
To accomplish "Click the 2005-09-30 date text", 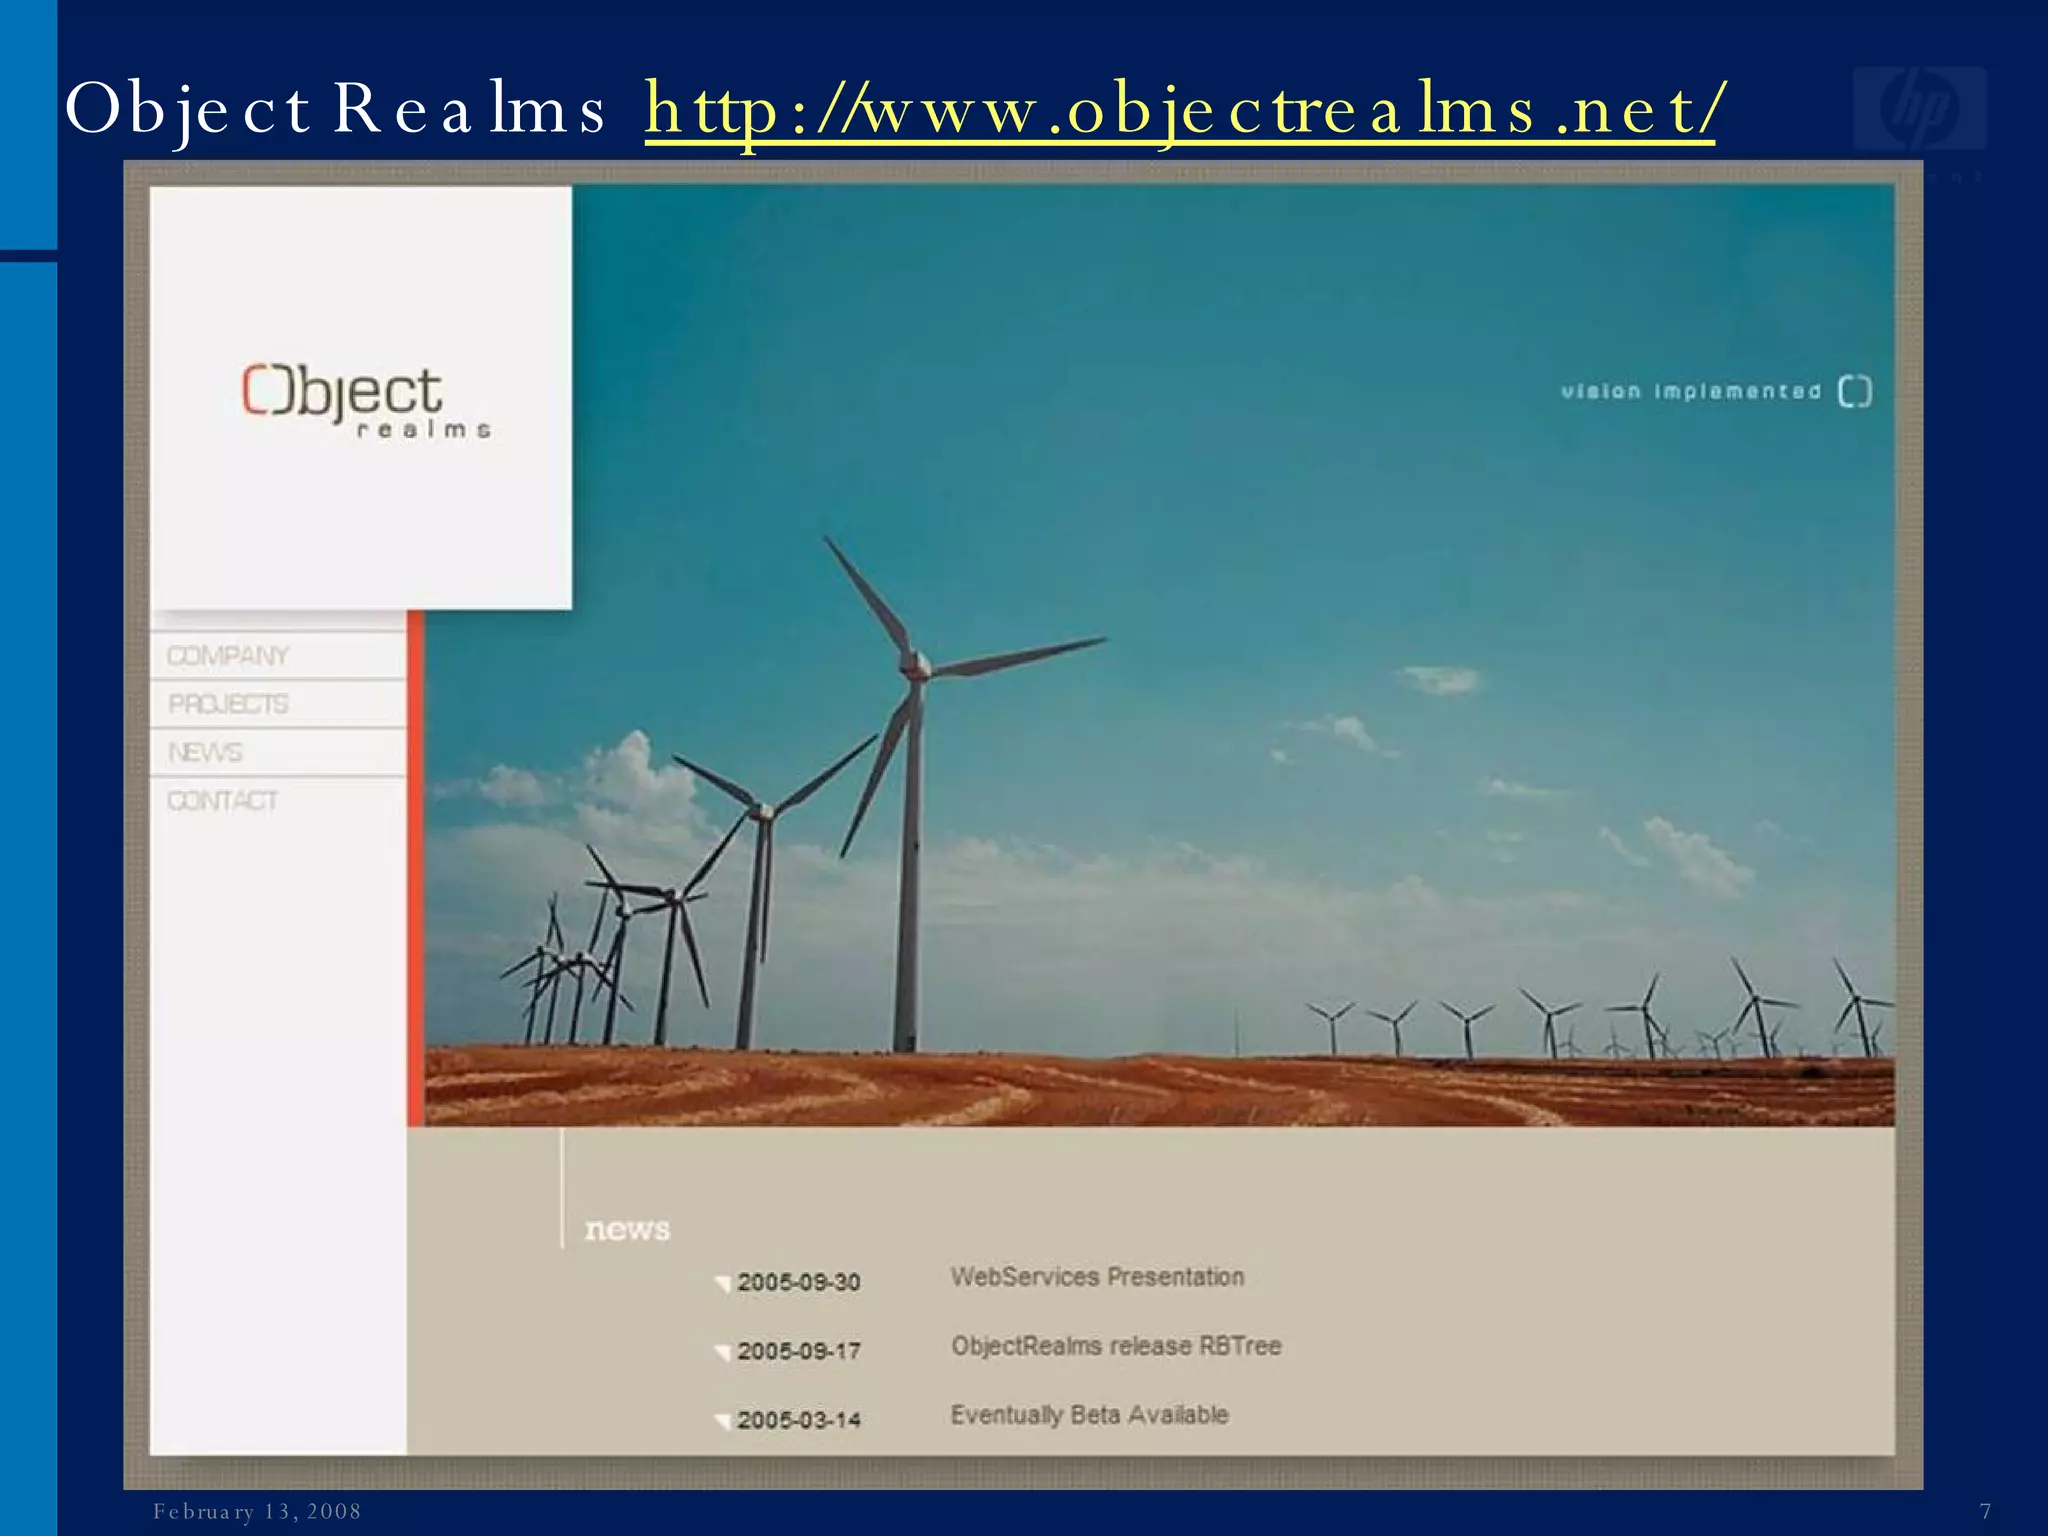I will click(x=799, y=1282).
